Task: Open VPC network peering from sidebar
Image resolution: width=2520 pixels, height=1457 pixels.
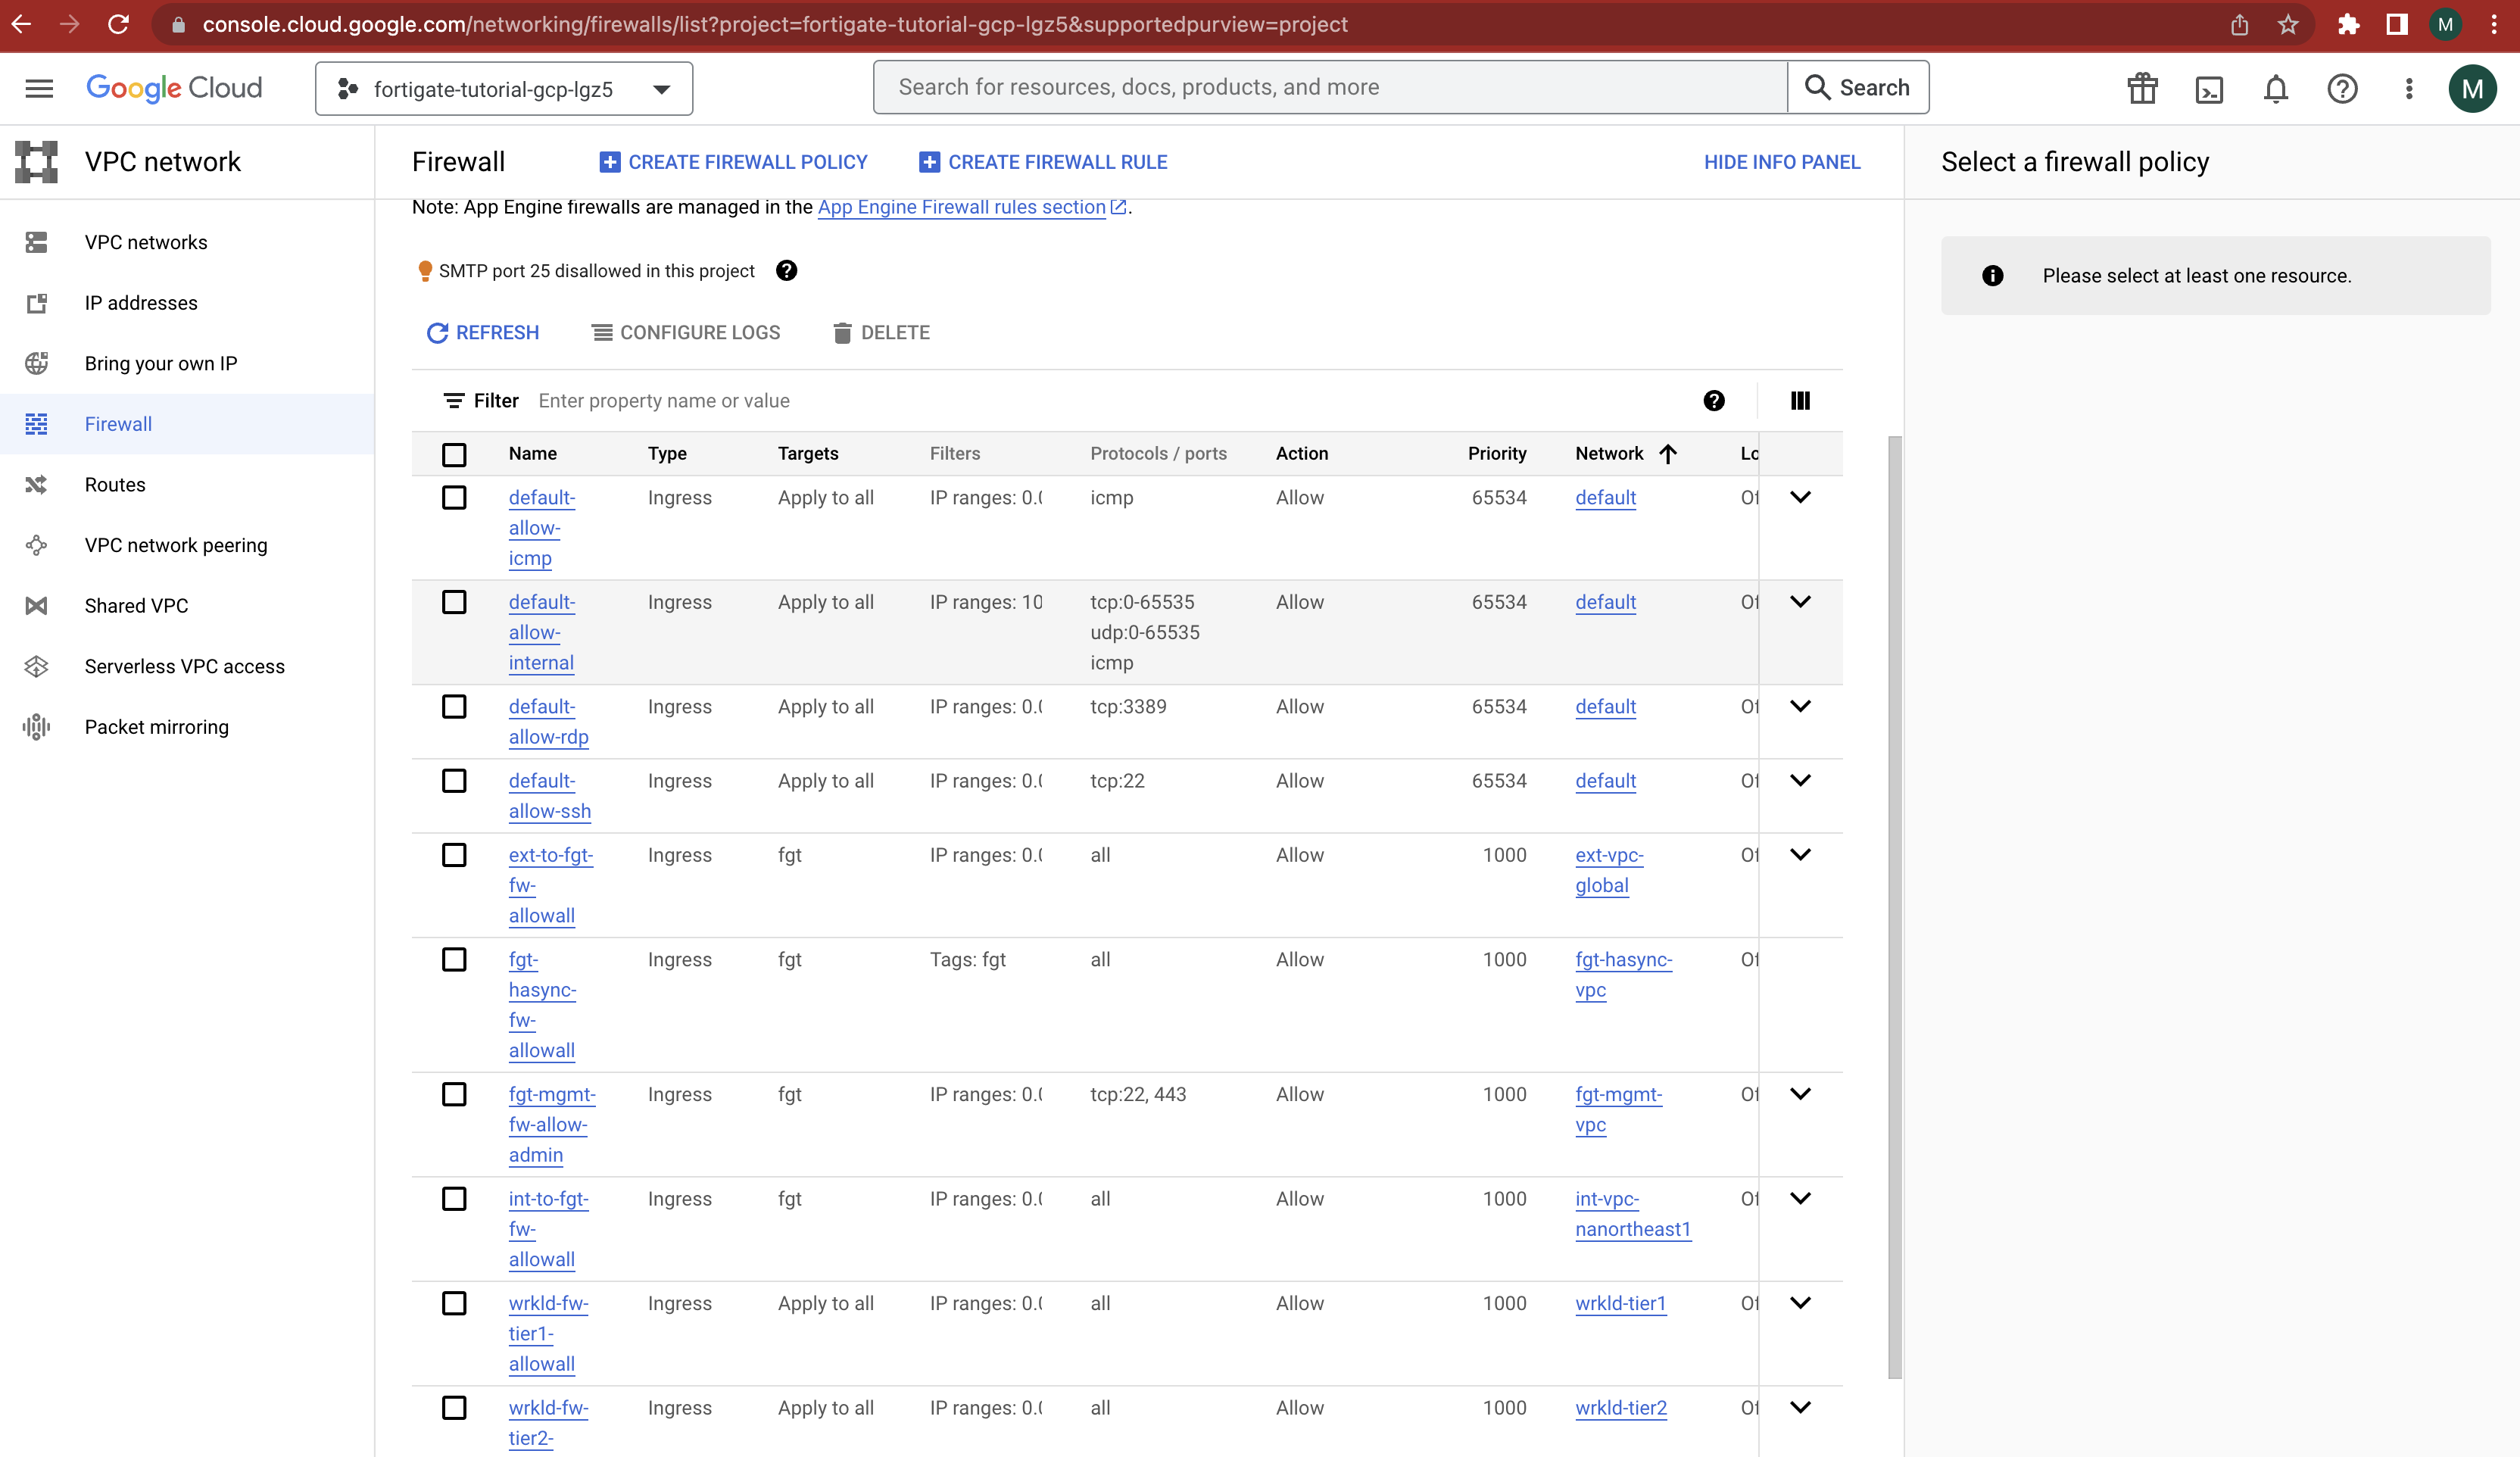Action: tap(174, 545)
